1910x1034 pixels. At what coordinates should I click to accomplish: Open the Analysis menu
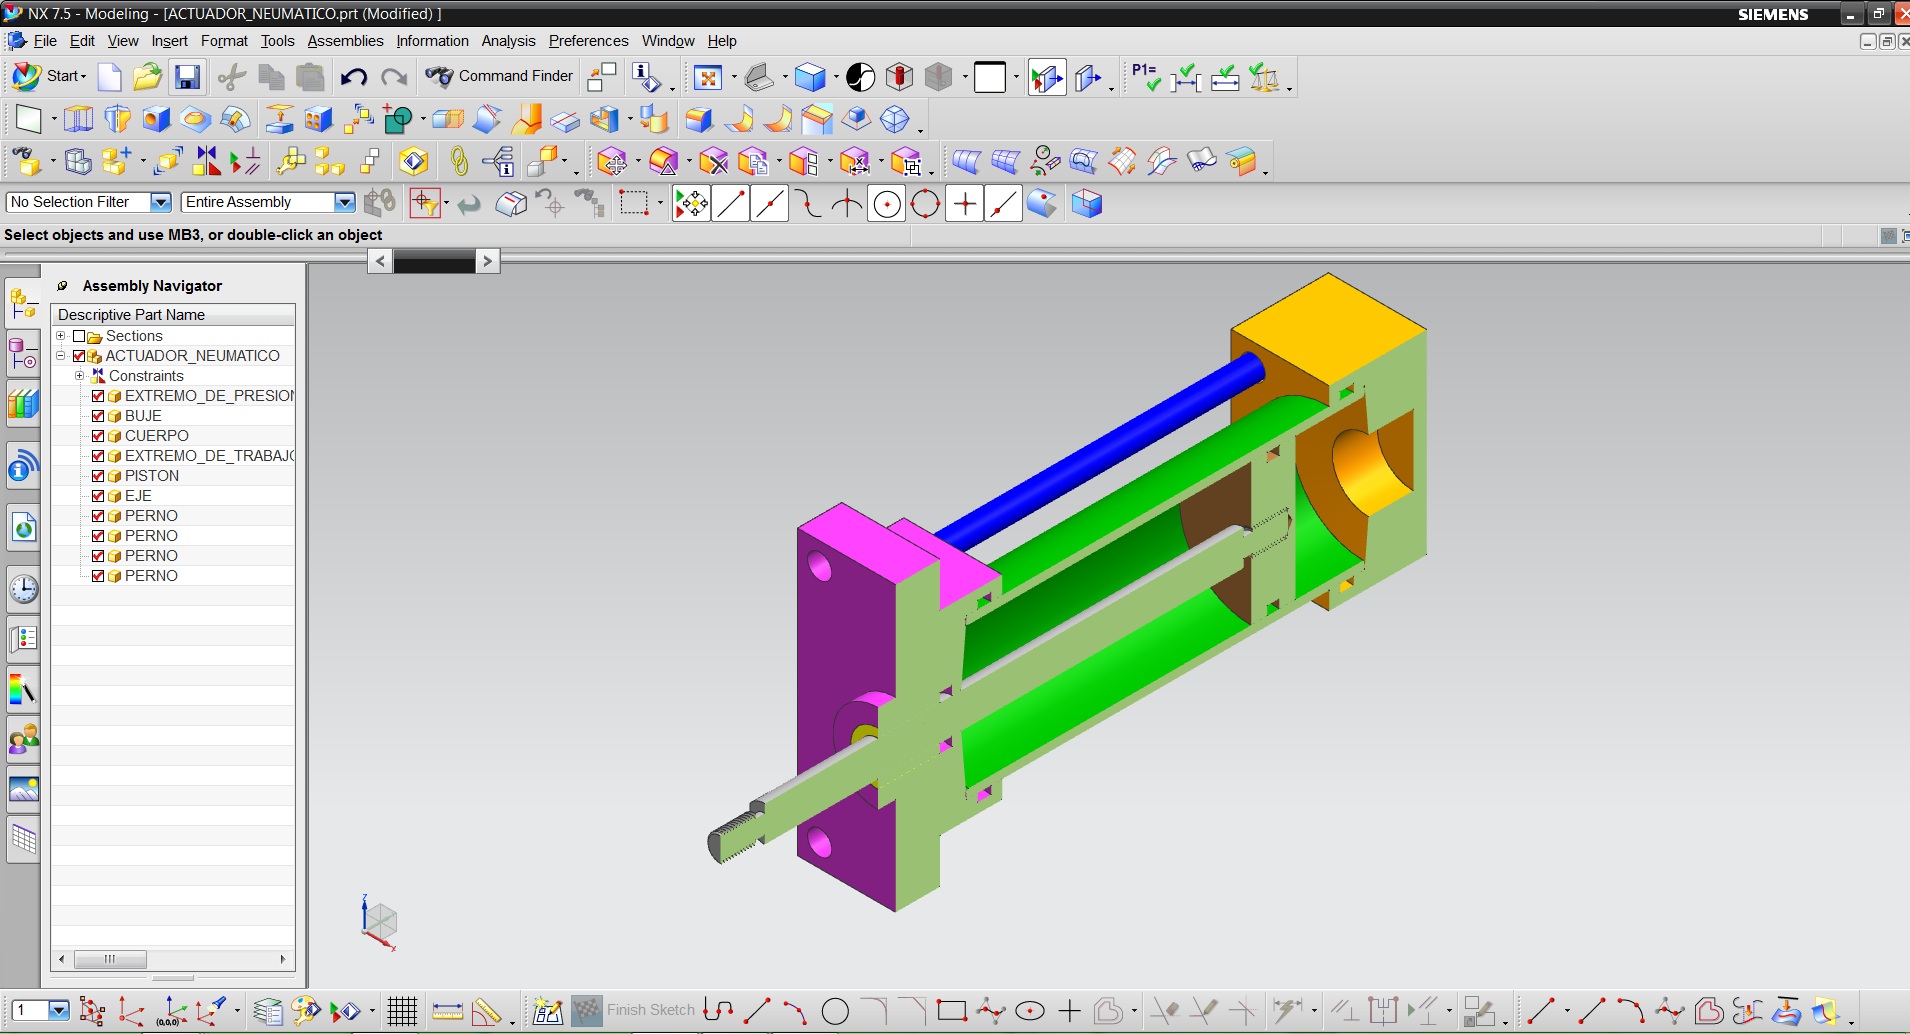coord(508,41)
